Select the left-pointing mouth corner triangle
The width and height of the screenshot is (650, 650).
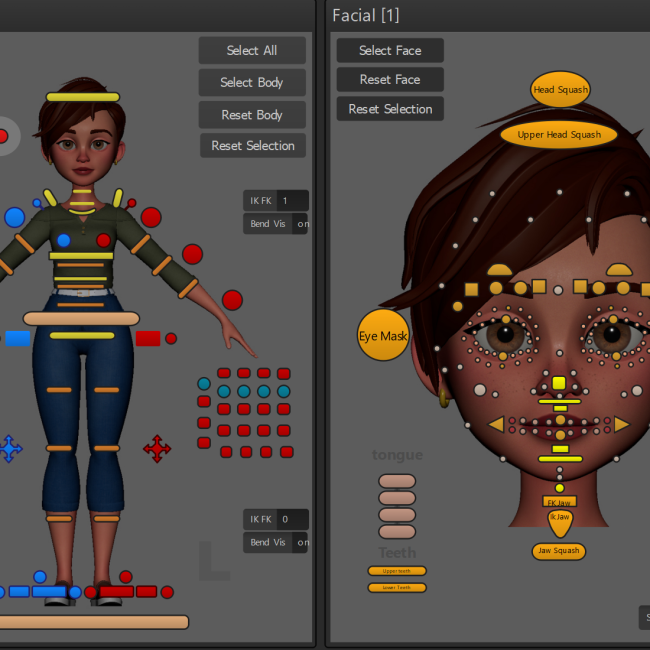(x=496, y=424)
